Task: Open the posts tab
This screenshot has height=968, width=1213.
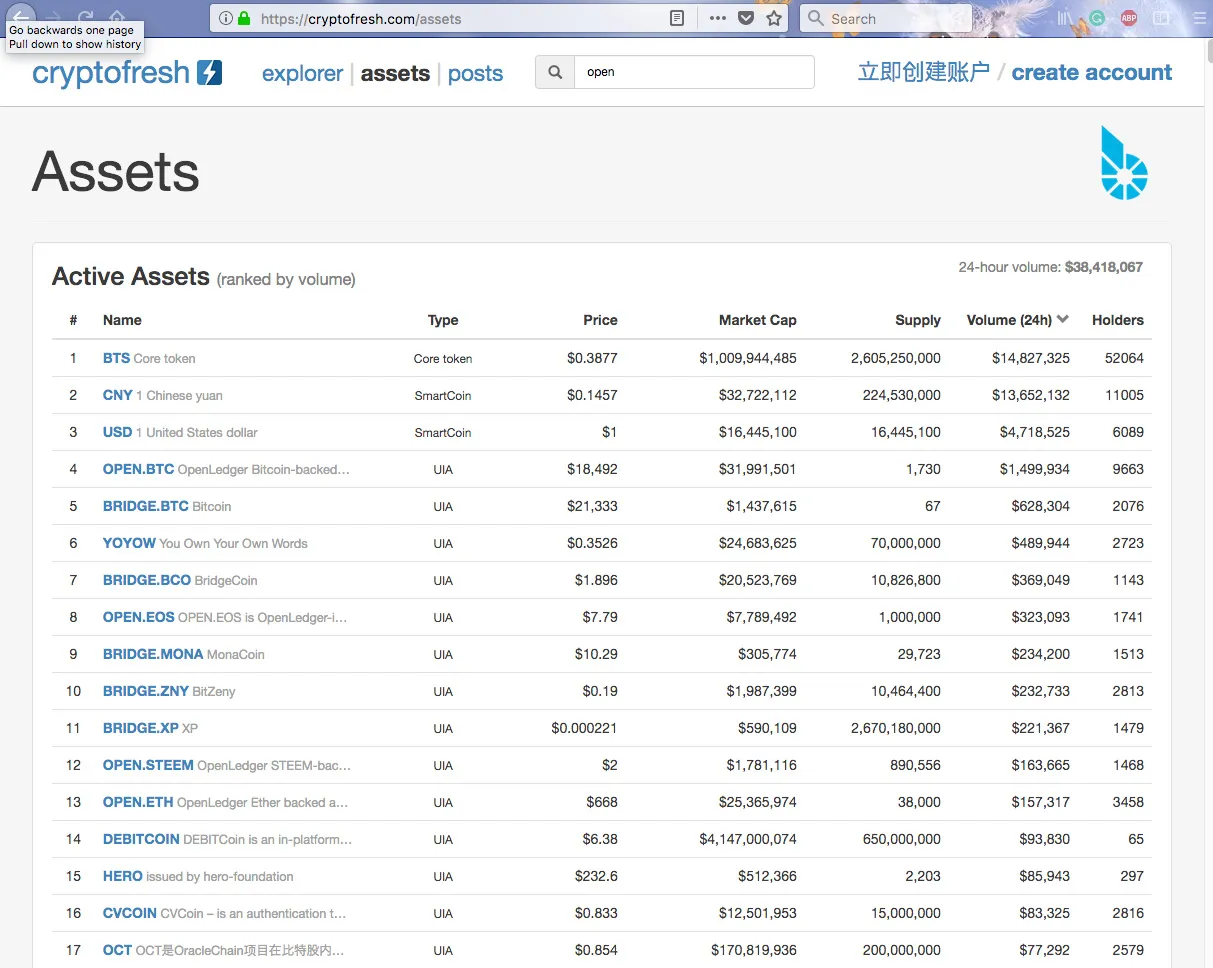Action: (475, 73)
